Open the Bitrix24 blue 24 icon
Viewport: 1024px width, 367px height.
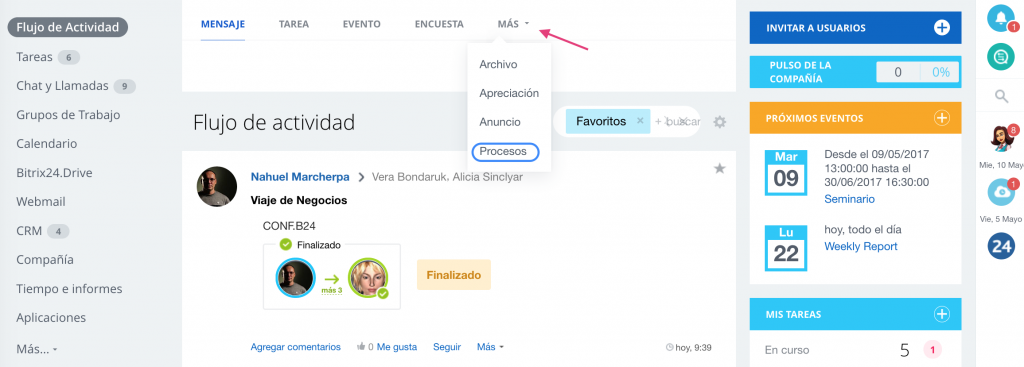pos(1000,246)
